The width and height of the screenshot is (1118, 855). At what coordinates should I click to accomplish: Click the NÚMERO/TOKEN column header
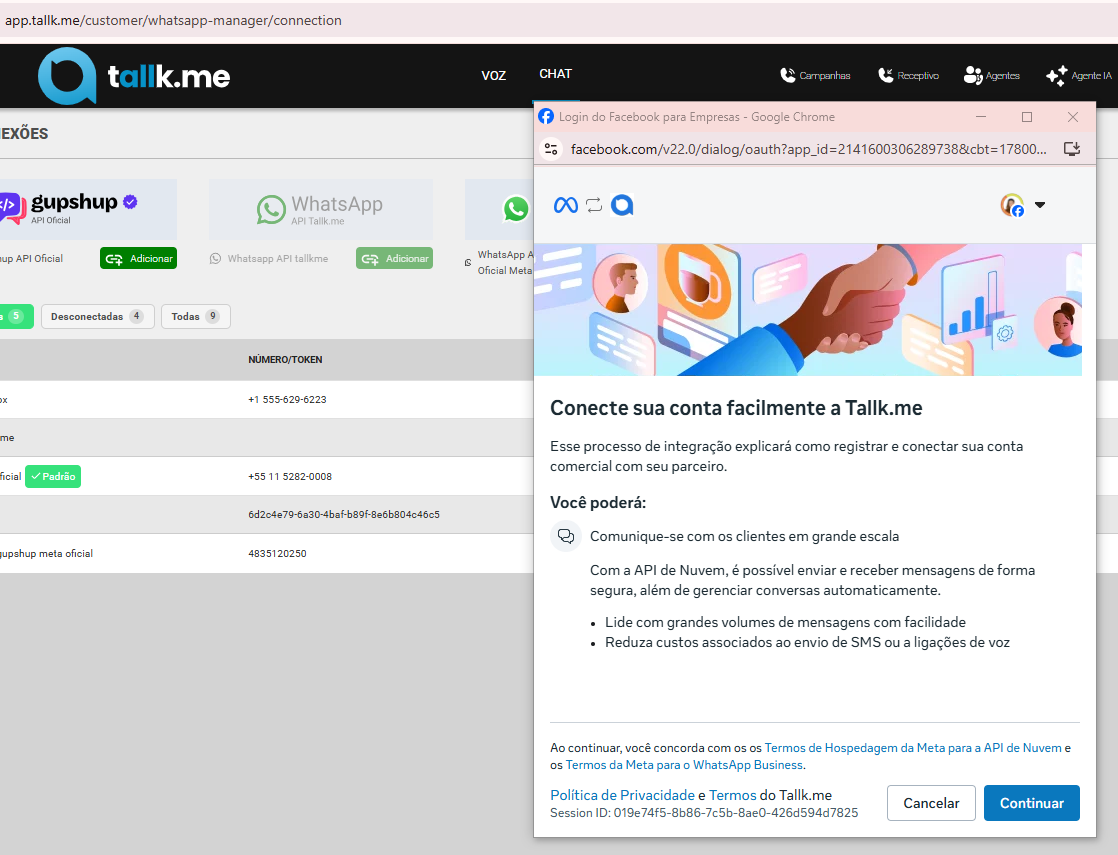285,360
